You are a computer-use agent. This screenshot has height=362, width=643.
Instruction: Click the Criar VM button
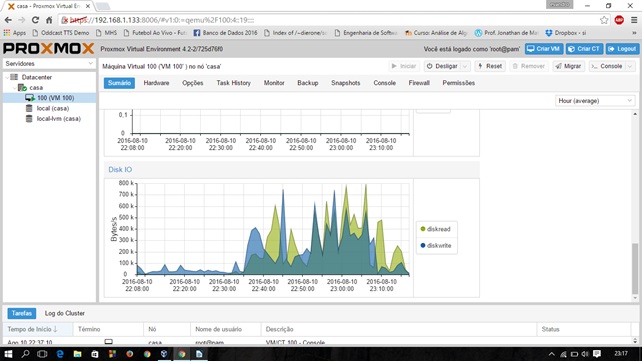544,49
